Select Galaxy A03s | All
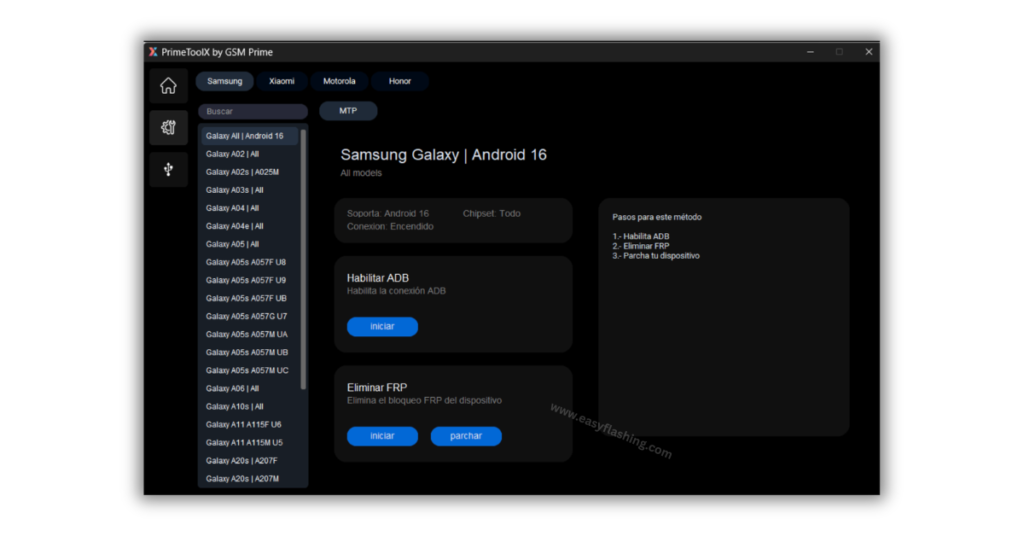This screenshot has width=1024, height=536. [249, 190]
